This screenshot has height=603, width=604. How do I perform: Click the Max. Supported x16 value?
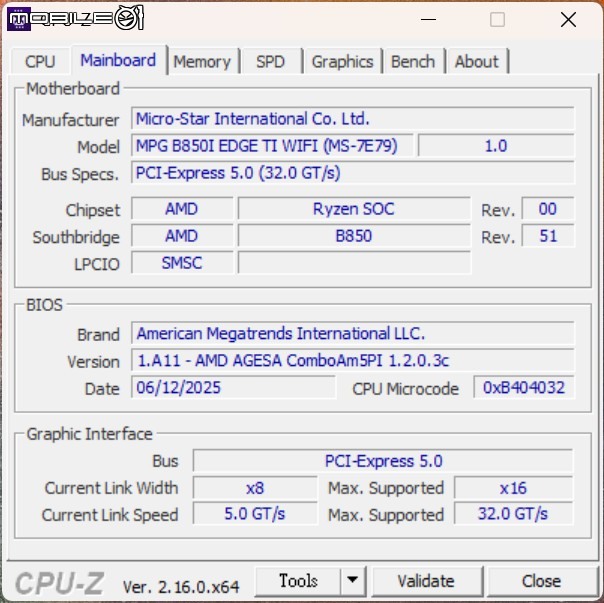tap(513, 488)
